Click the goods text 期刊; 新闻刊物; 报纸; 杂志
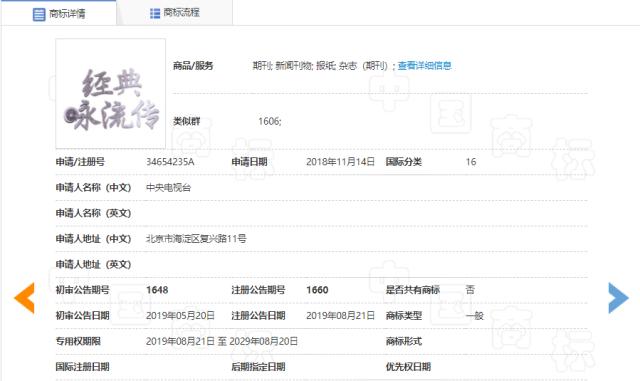The width and height of the screenshot is (640, 381). (320, 65)
